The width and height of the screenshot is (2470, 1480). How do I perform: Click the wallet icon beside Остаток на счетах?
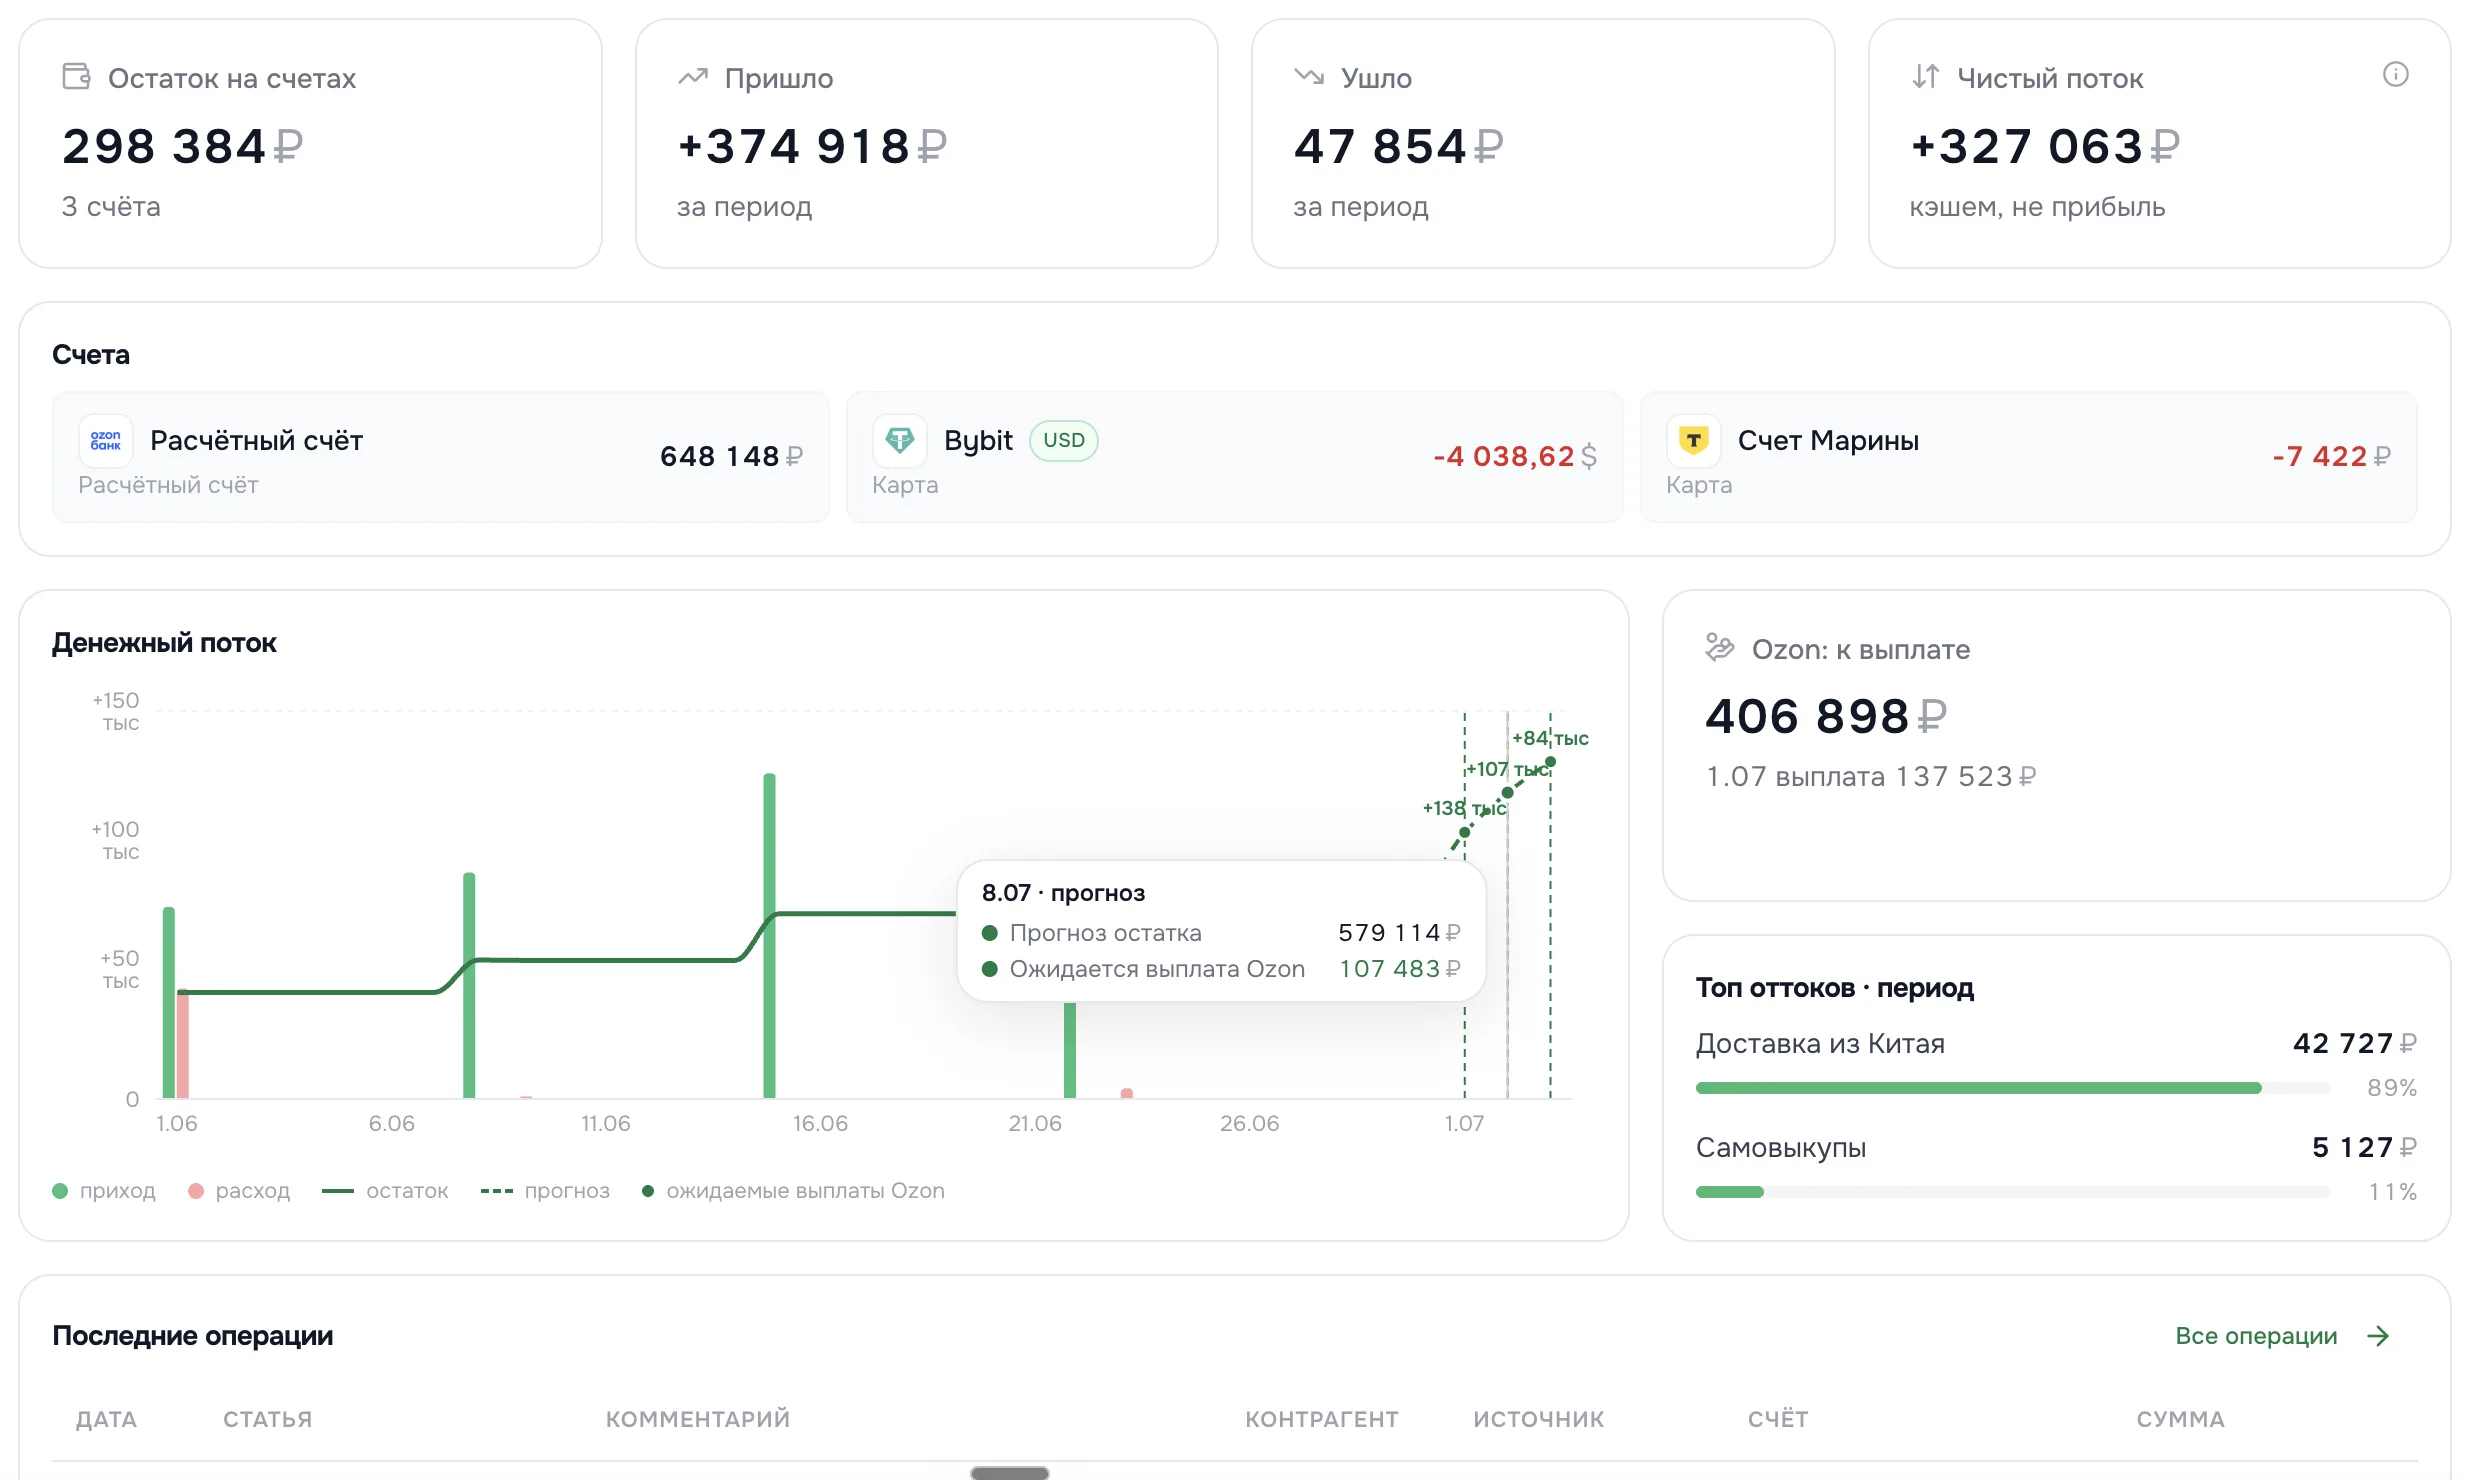point(76,77)
